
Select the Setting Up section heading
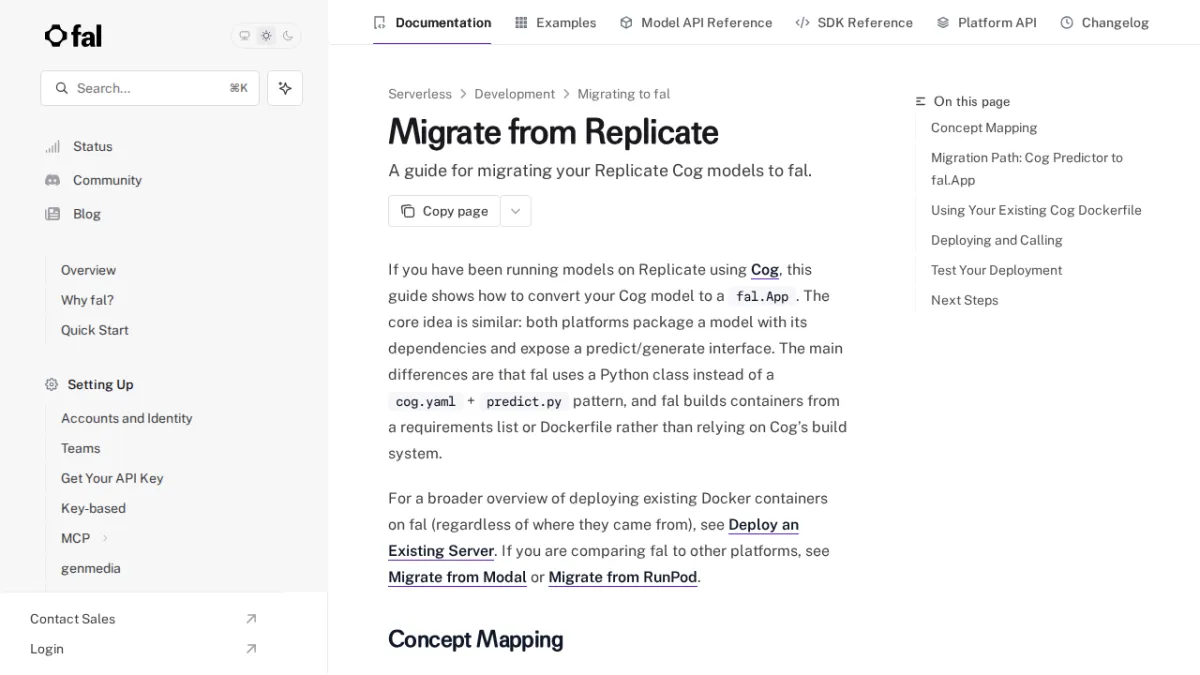(100, 384)
